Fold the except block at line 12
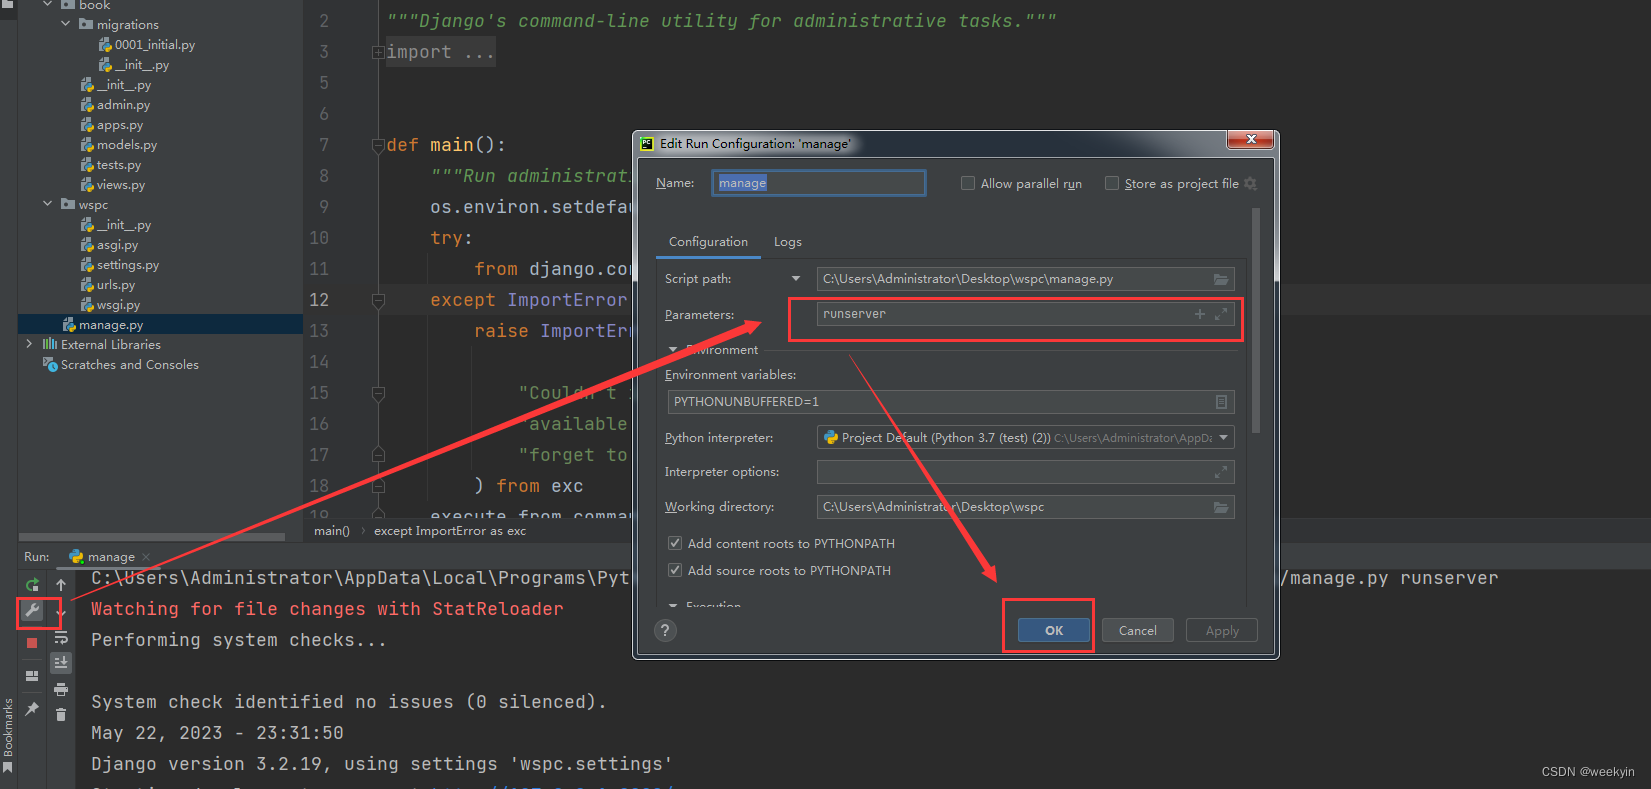This screenshot has height=789, width=1651. (x=378, y=300)
